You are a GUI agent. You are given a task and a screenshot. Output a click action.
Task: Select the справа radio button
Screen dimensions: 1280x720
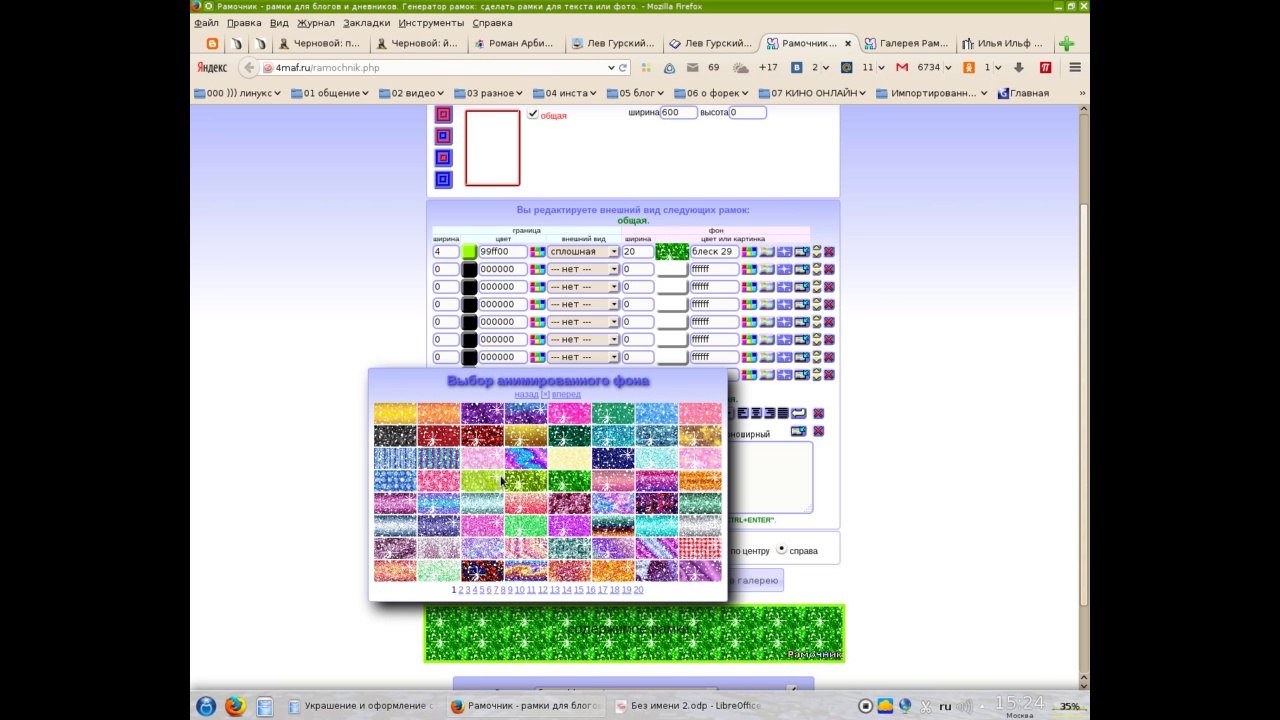pyautogui.click(x=781, y=550)
